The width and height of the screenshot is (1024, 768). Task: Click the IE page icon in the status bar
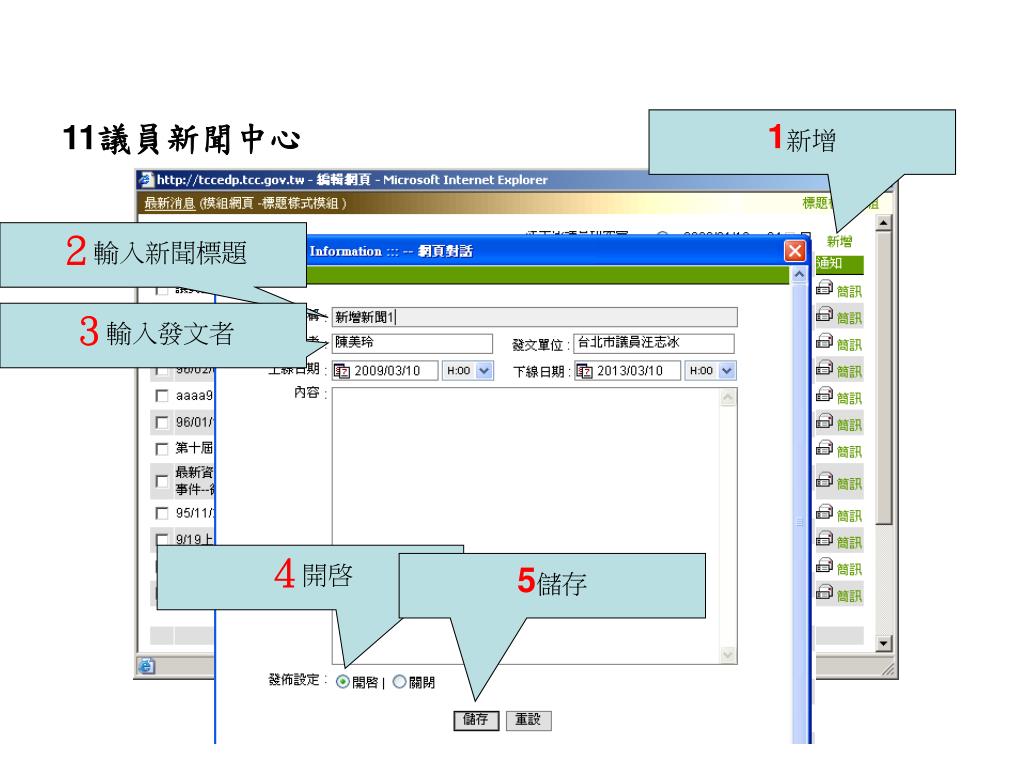point(146,665)
